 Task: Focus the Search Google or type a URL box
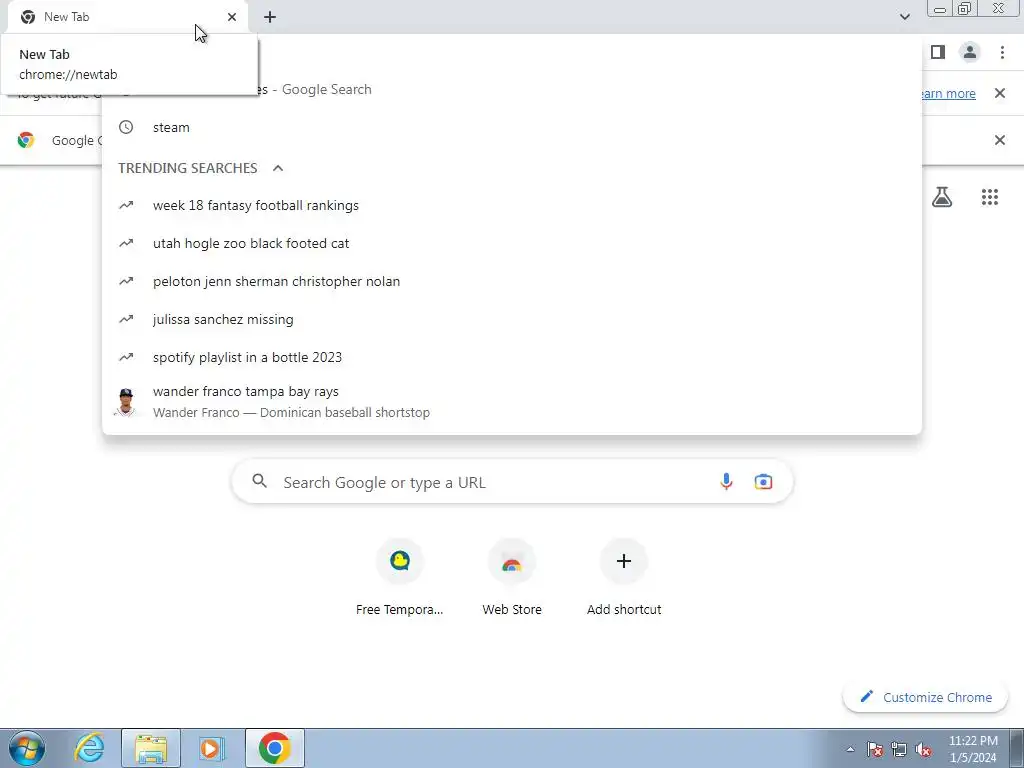512,482
